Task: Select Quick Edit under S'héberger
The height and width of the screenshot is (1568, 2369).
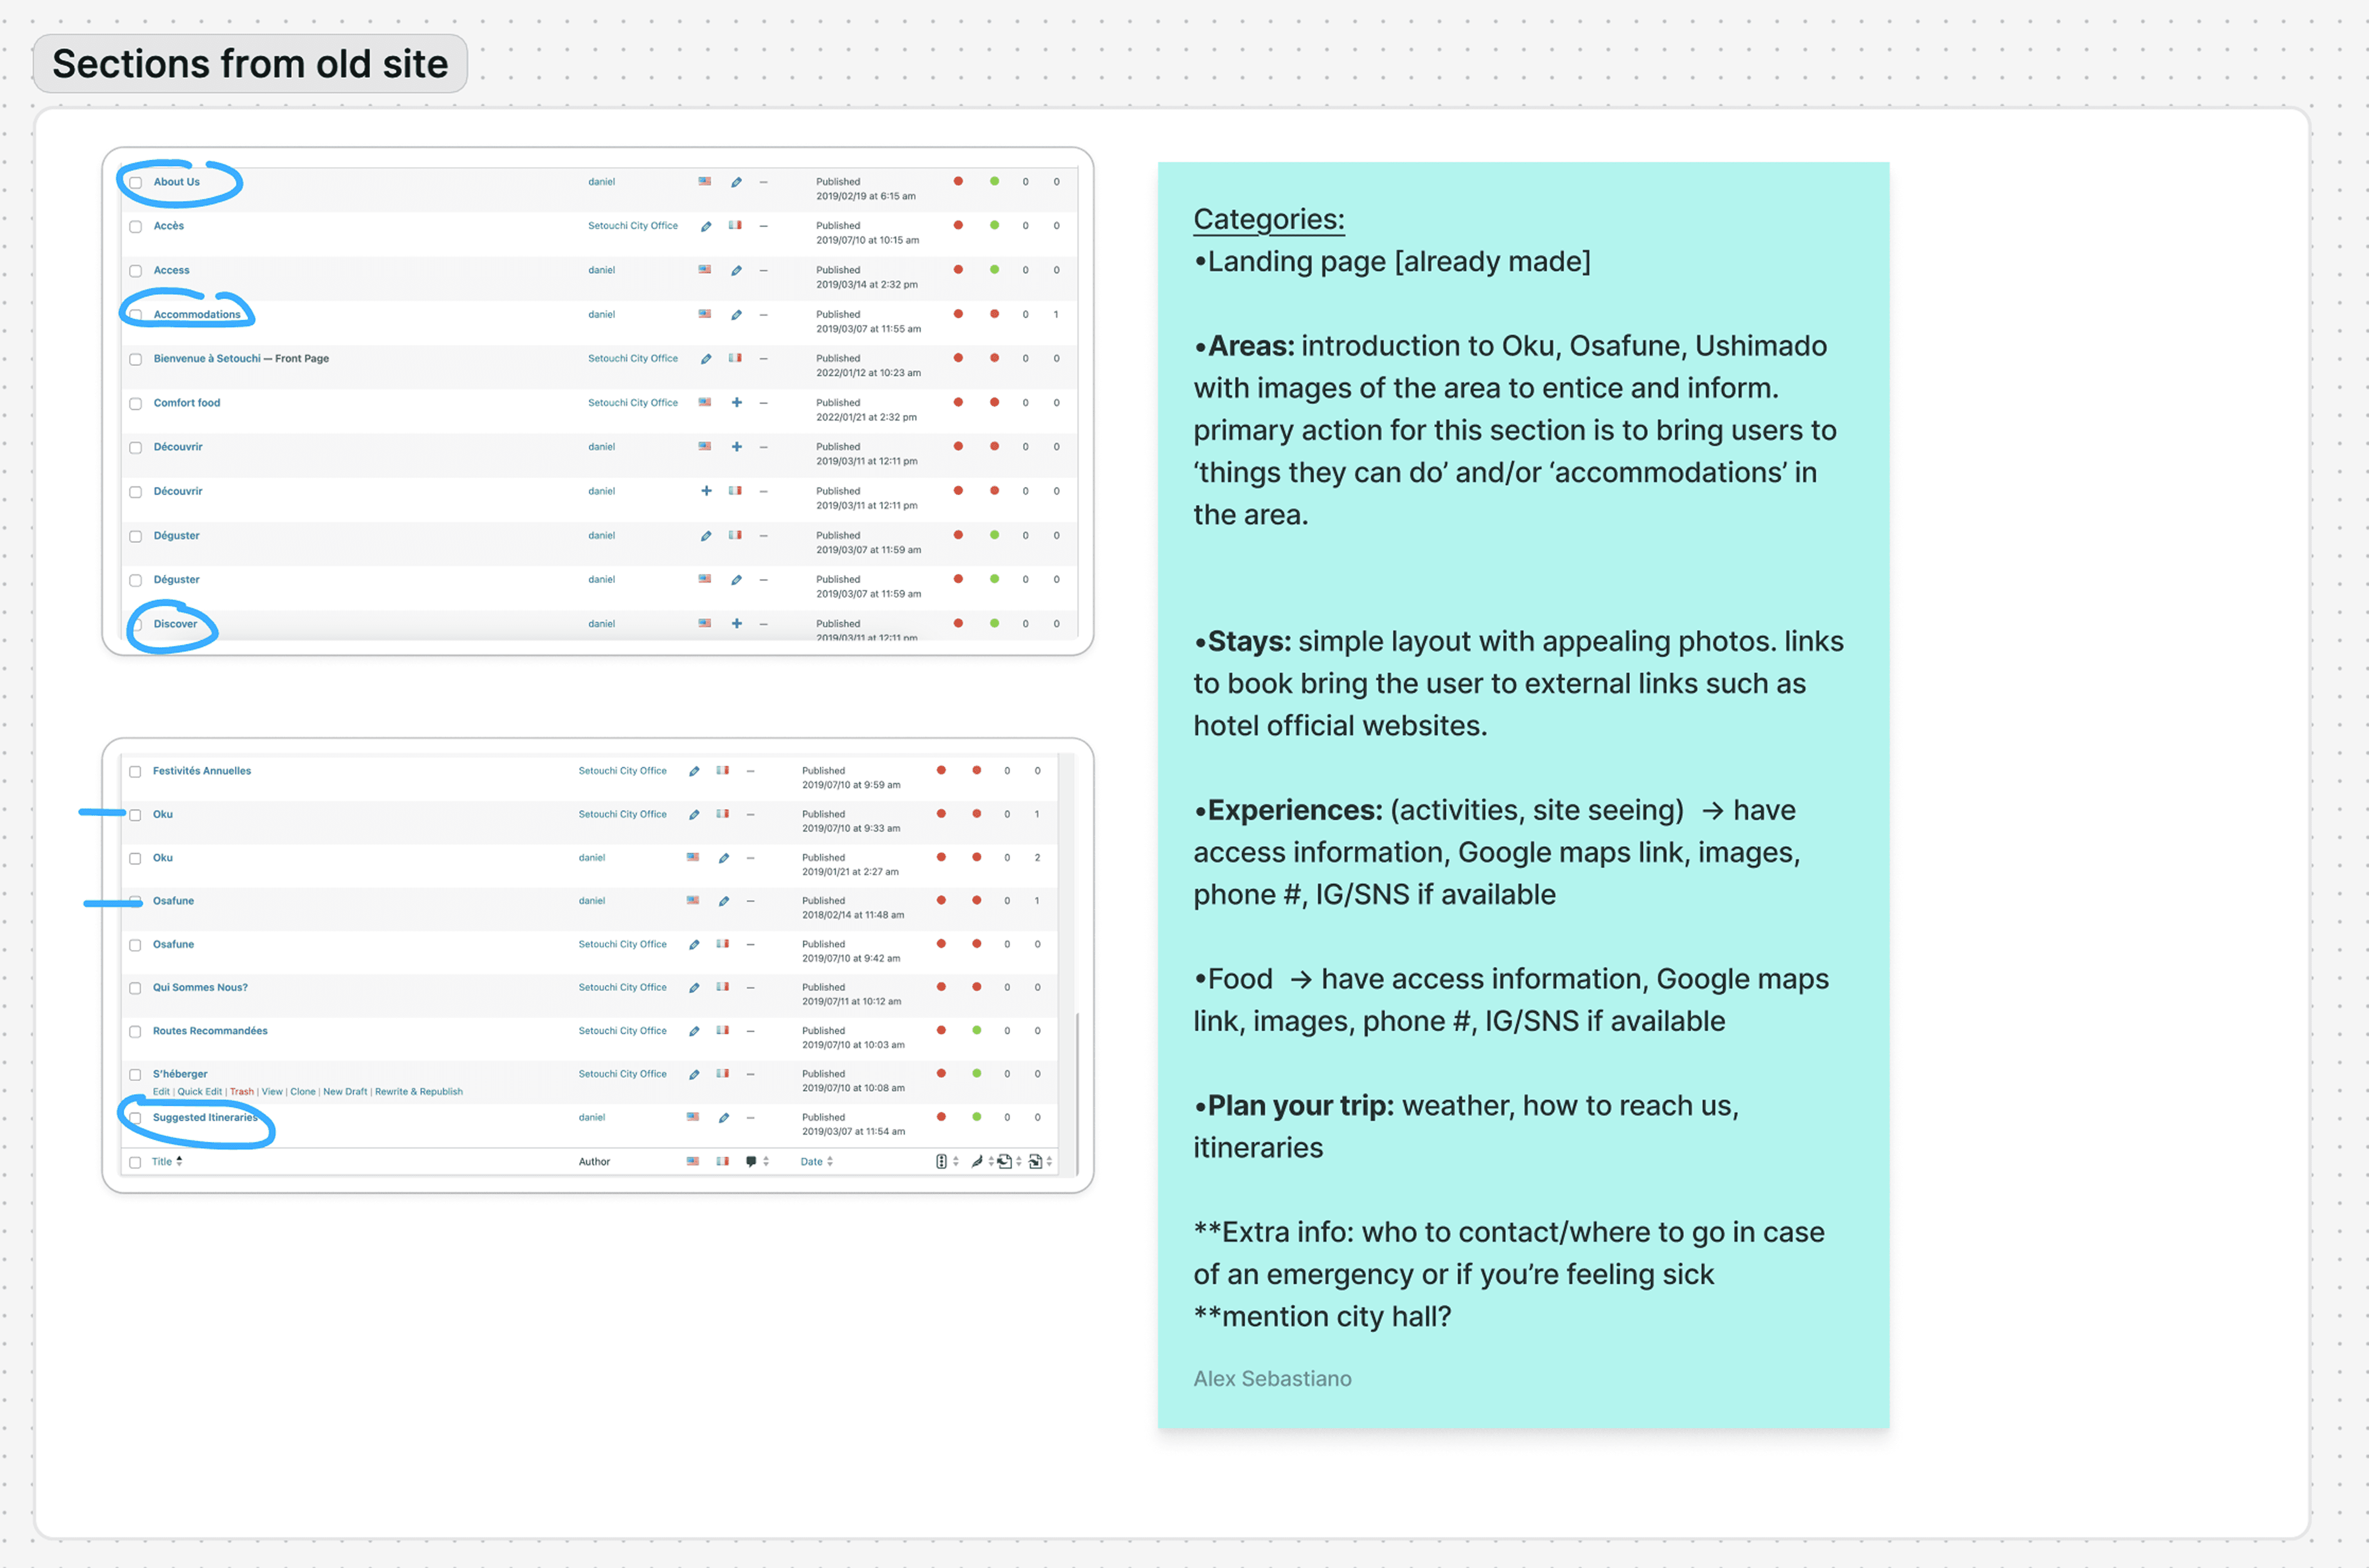Action: click(x=199, y=1091)
